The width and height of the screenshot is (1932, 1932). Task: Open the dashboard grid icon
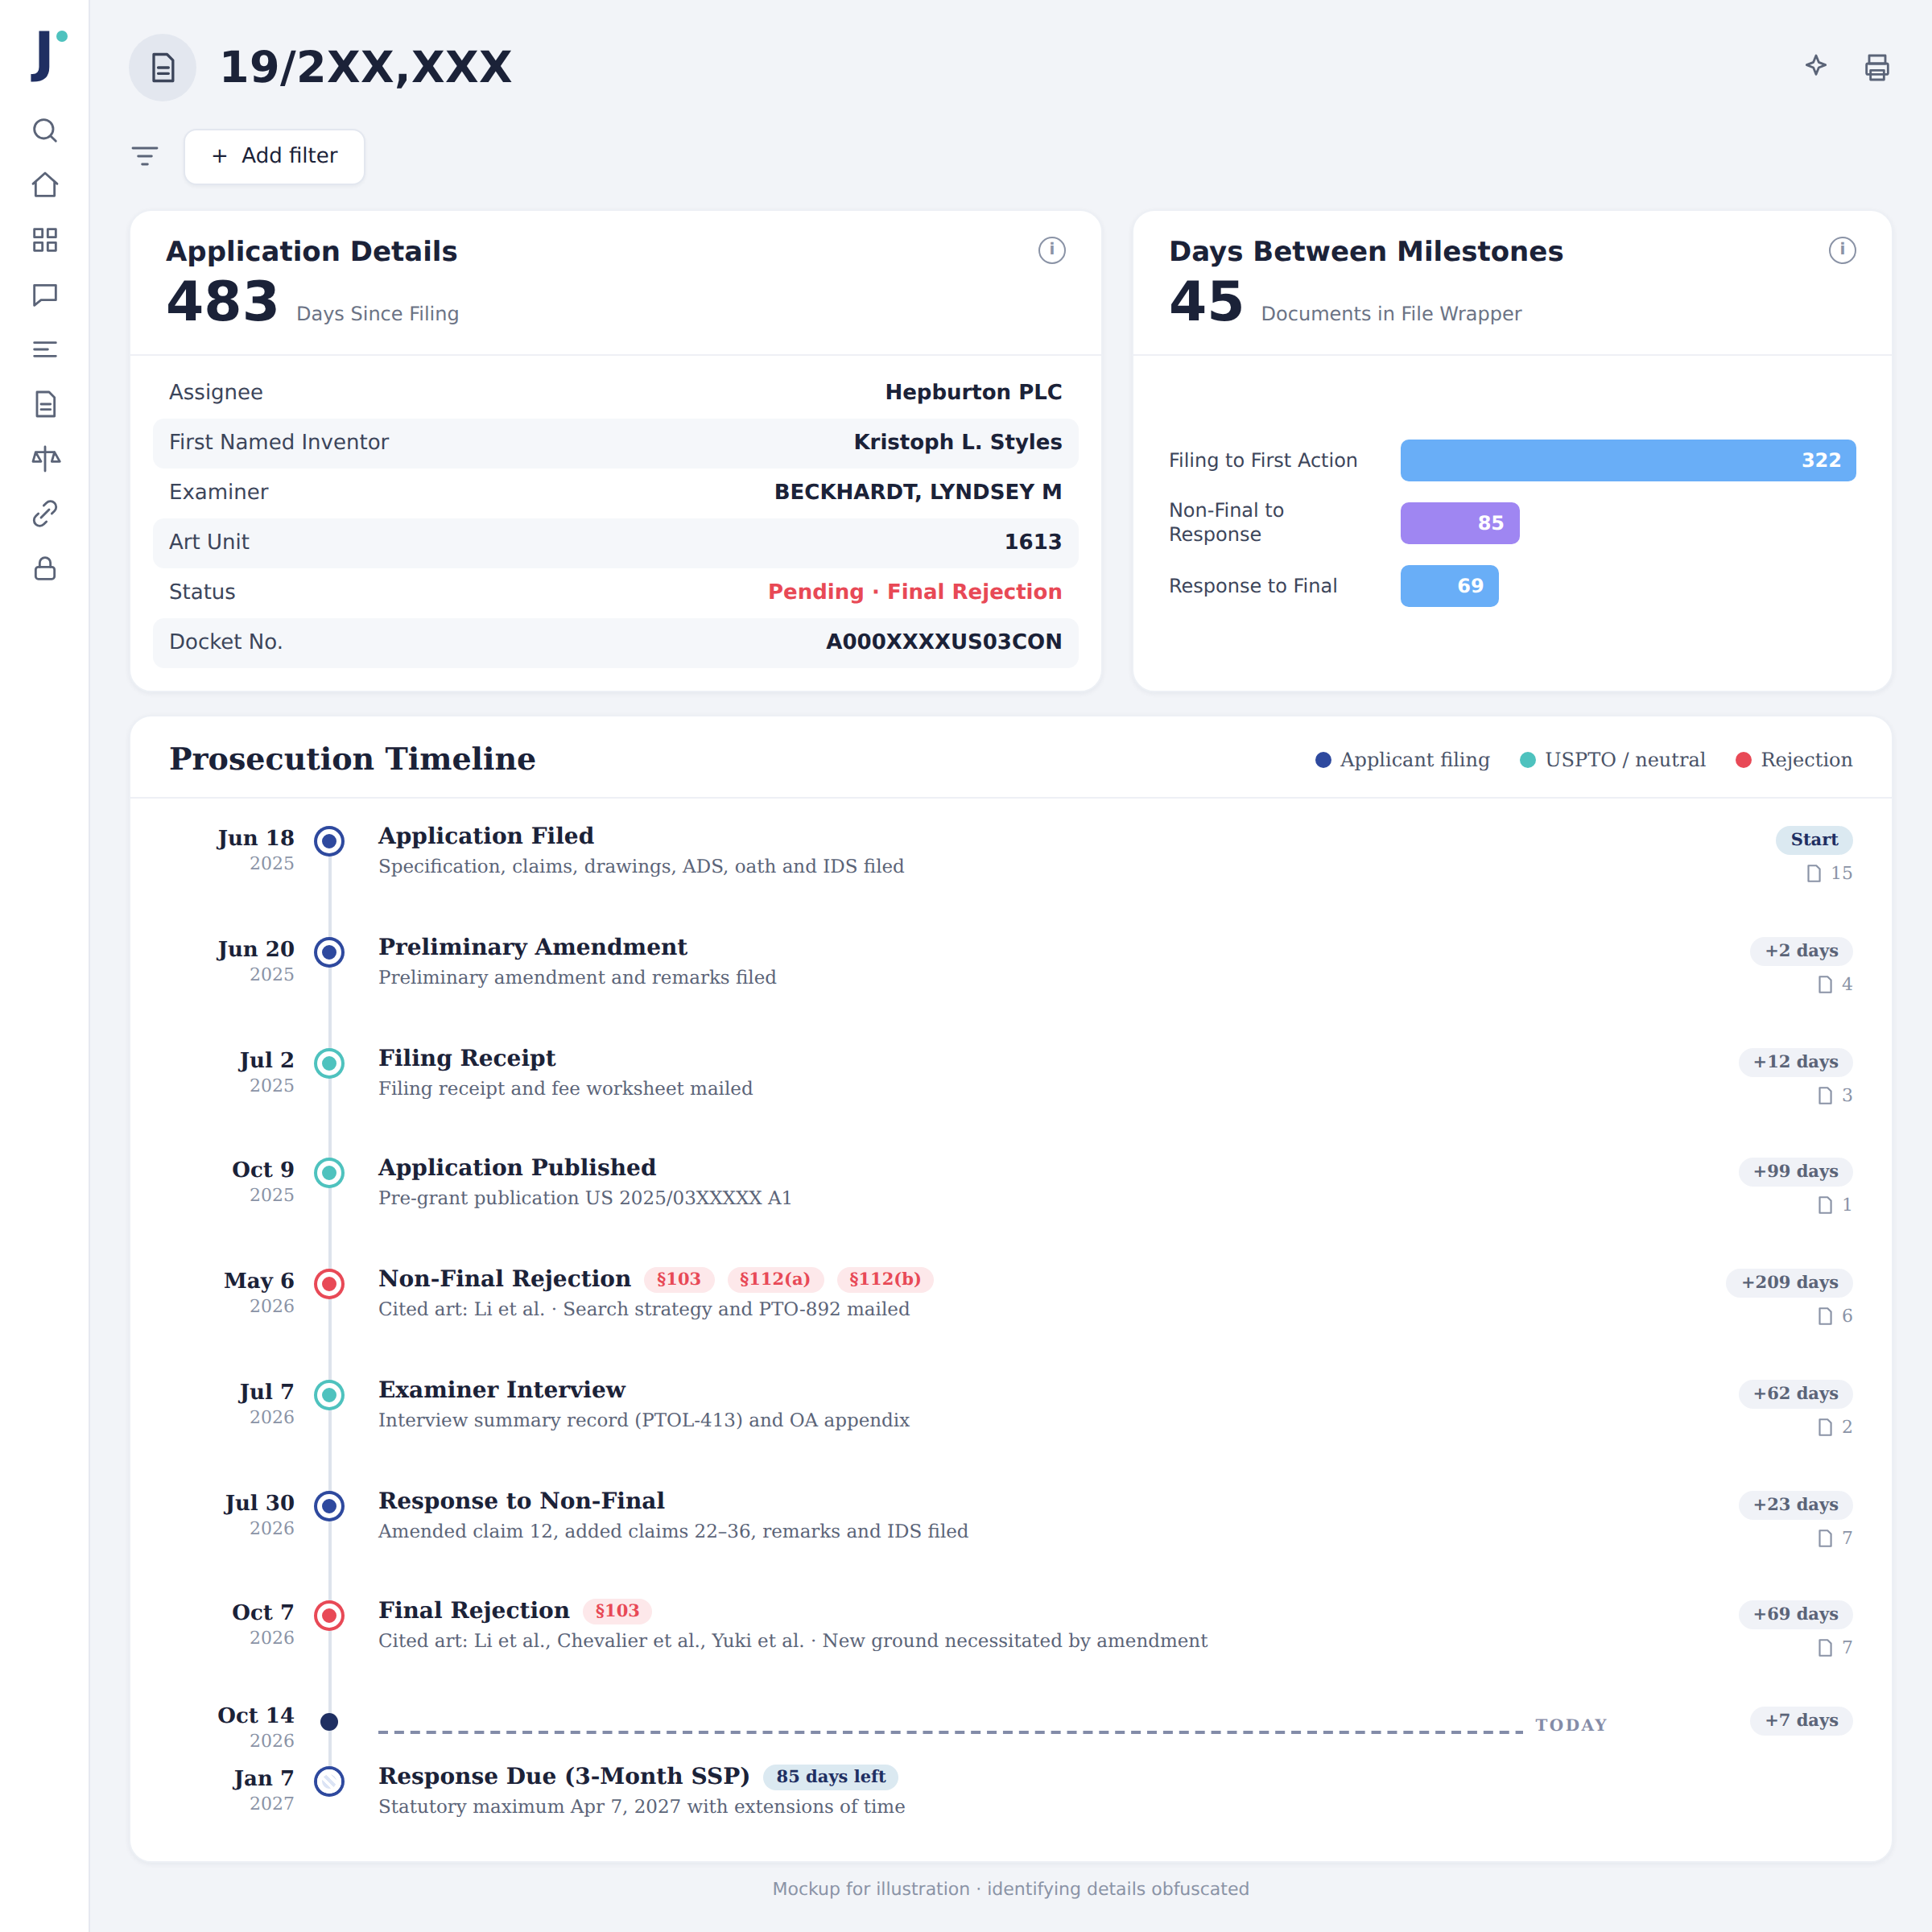tap(45, 240)
